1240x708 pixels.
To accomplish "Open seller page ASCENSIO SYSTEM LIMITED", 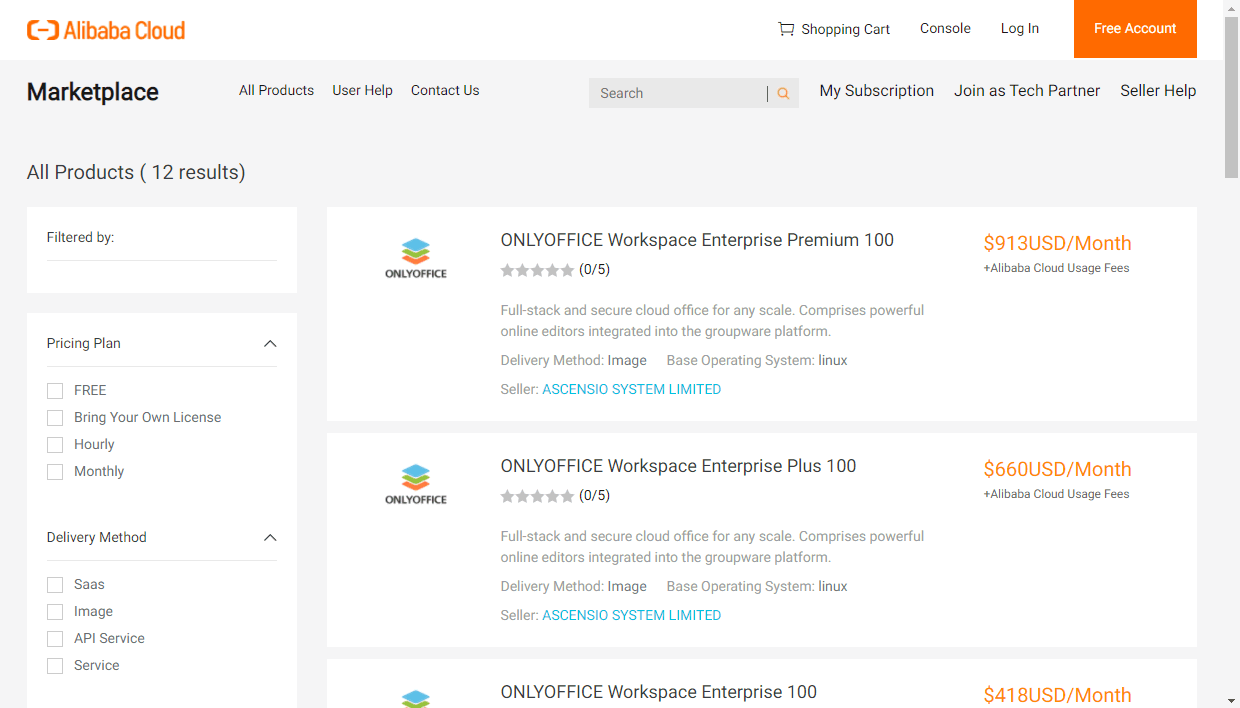I will pyautogui.click(x=631, y=389).
